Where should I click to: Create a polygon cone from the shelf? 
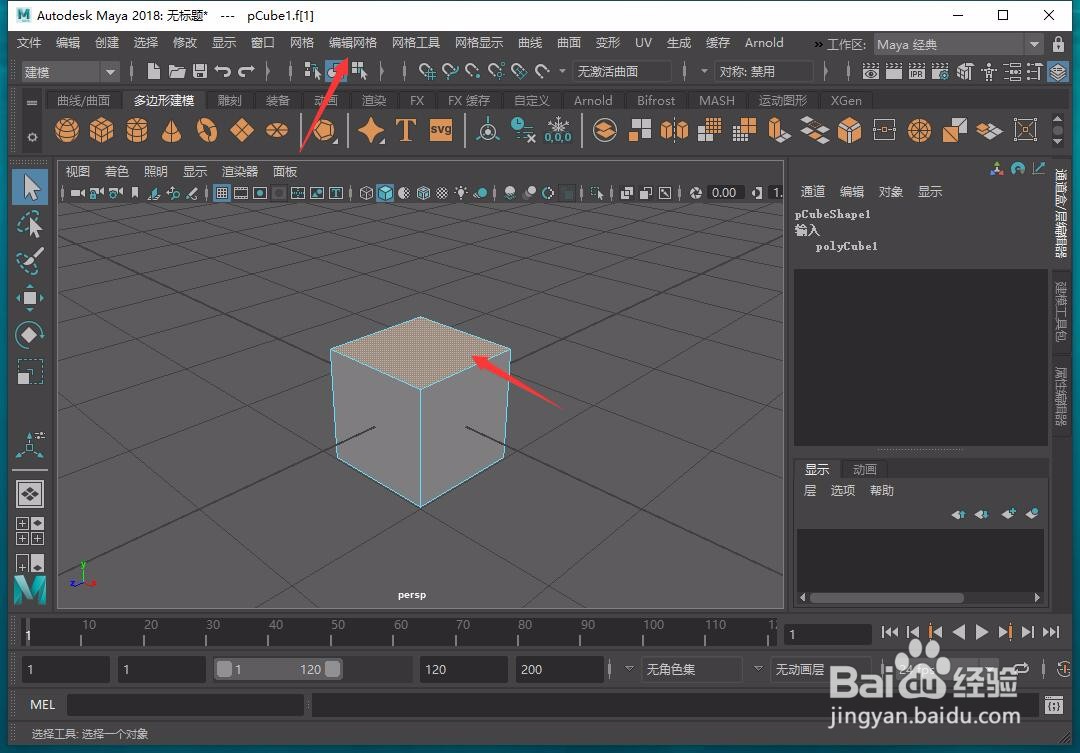172,130
